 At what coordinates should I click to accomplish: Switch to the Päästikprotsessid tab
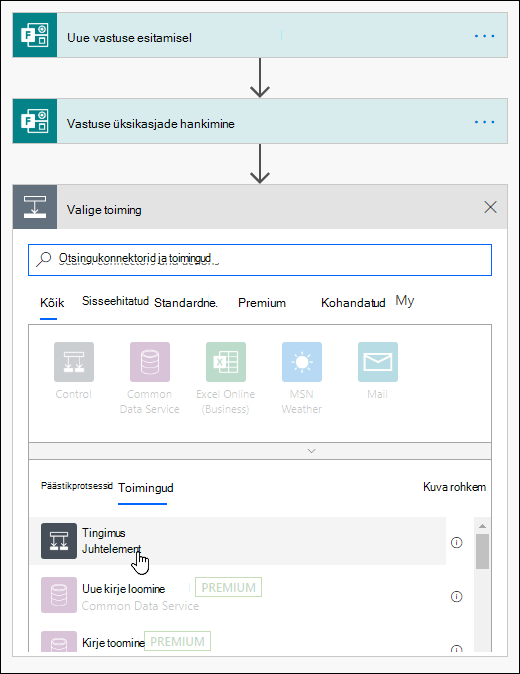pyautogui.click(x=76, y=486)
